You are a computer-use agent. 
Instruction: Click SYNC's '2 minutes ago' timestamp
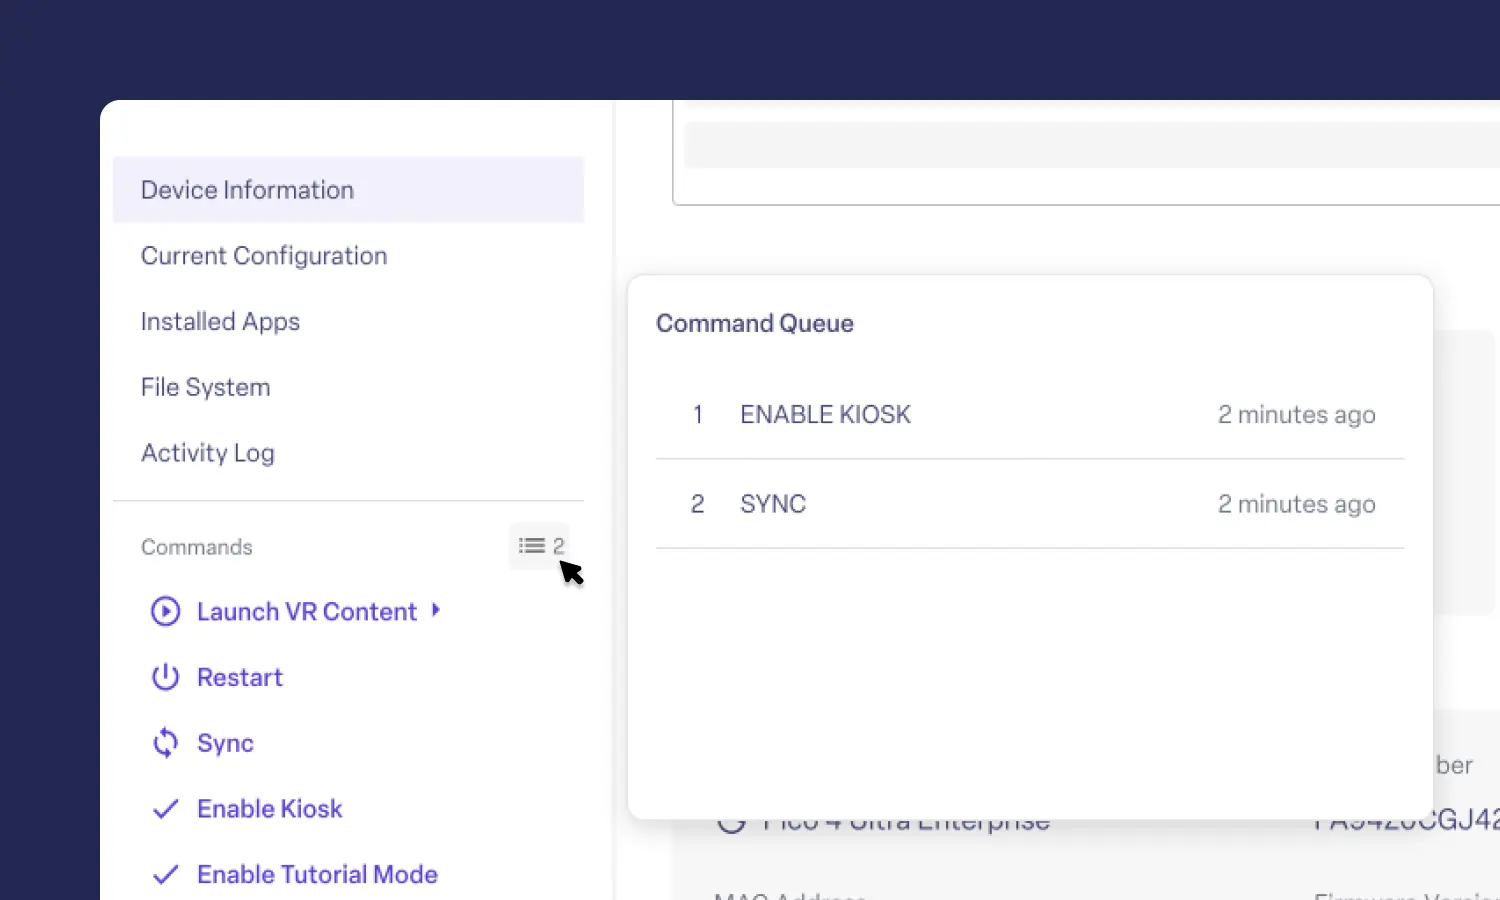(1296, 504)
